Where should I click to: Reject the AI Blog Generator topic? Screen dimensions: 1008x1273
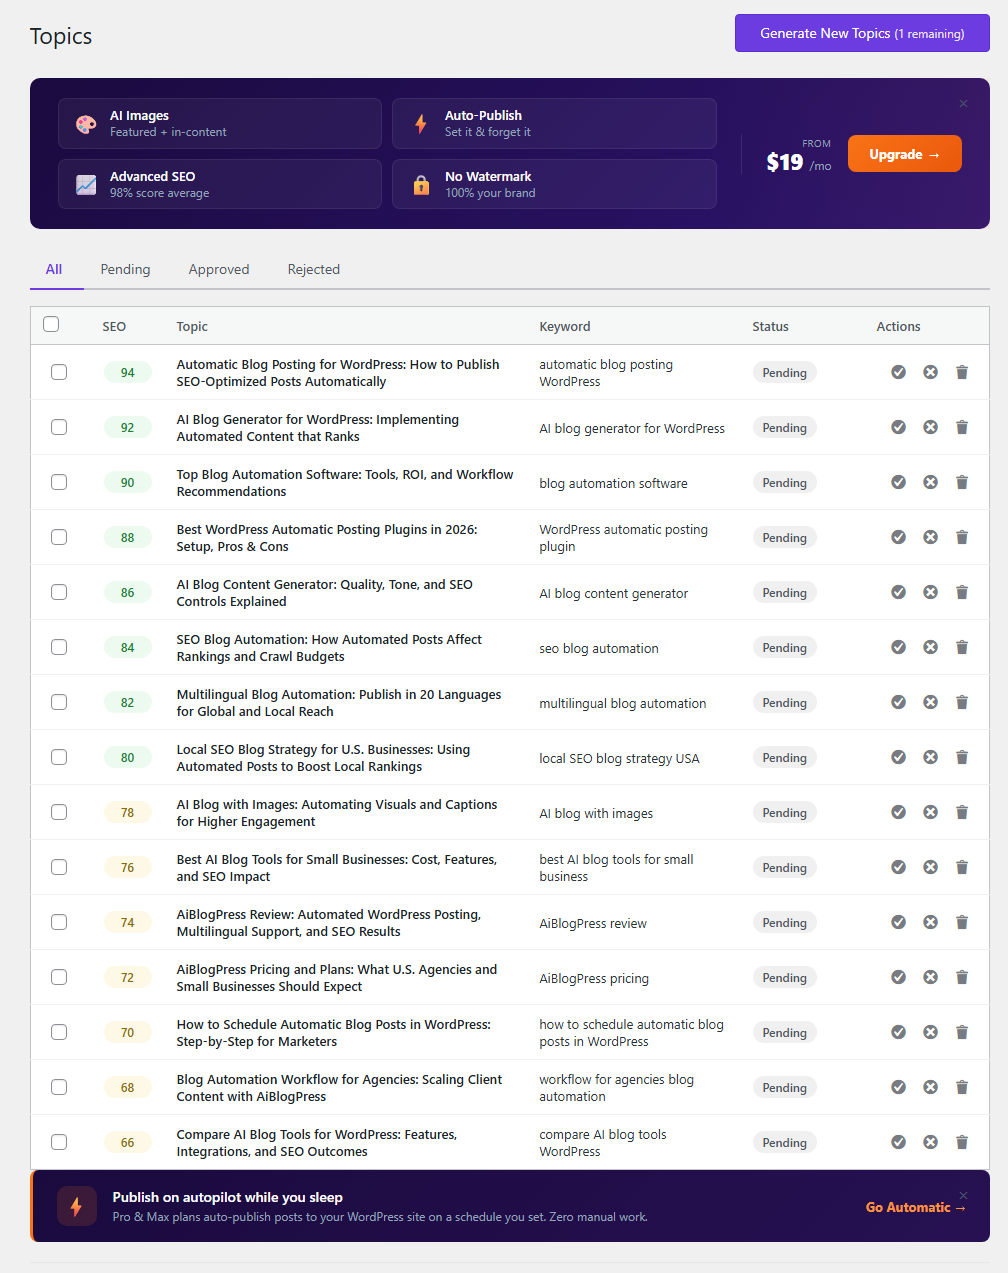[x=930, y=427]
